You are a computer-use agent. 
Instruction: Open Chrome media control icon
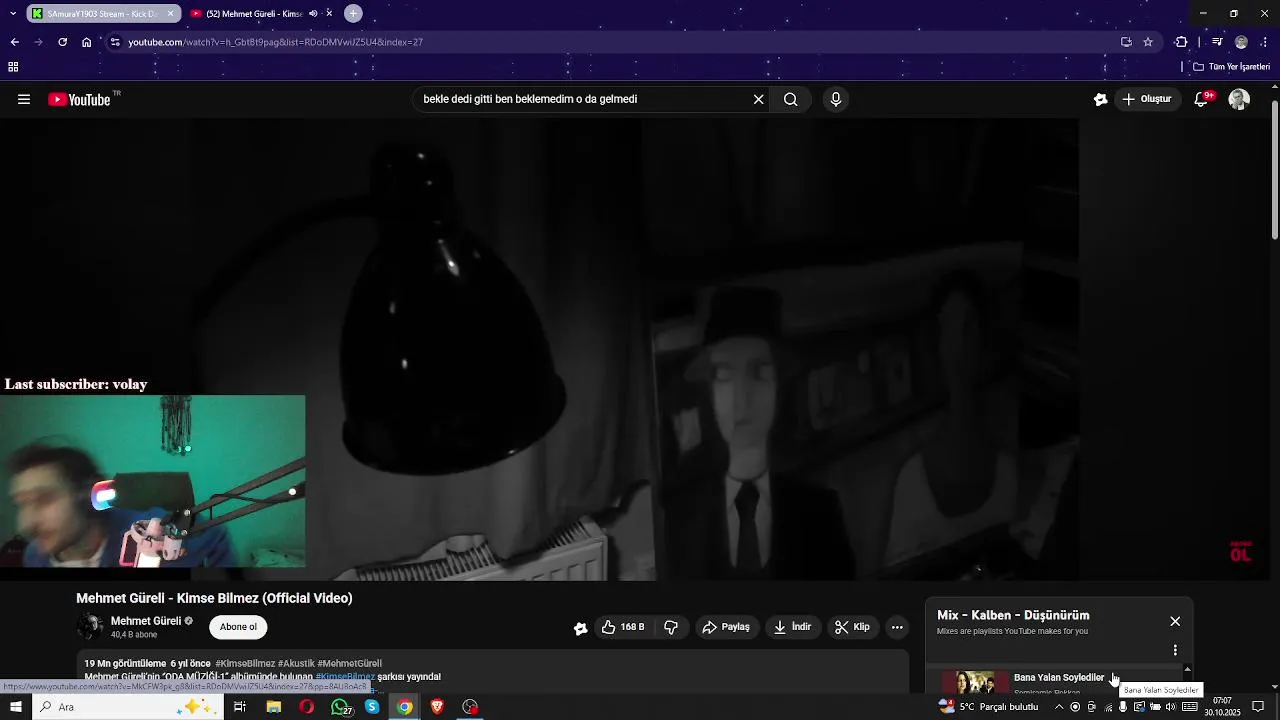pos(1217,42)
